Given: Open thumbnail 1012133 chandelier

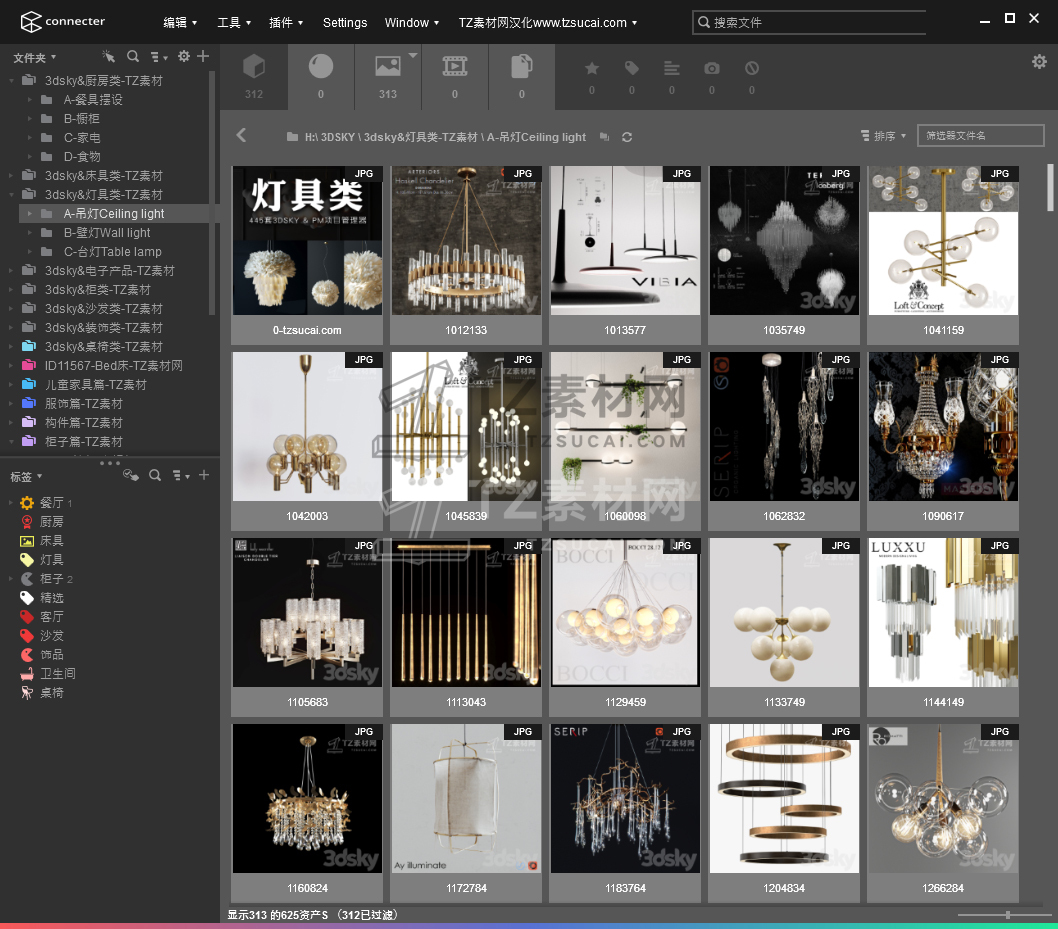Looking at the screenshot, I should click(x=466, y=241).
